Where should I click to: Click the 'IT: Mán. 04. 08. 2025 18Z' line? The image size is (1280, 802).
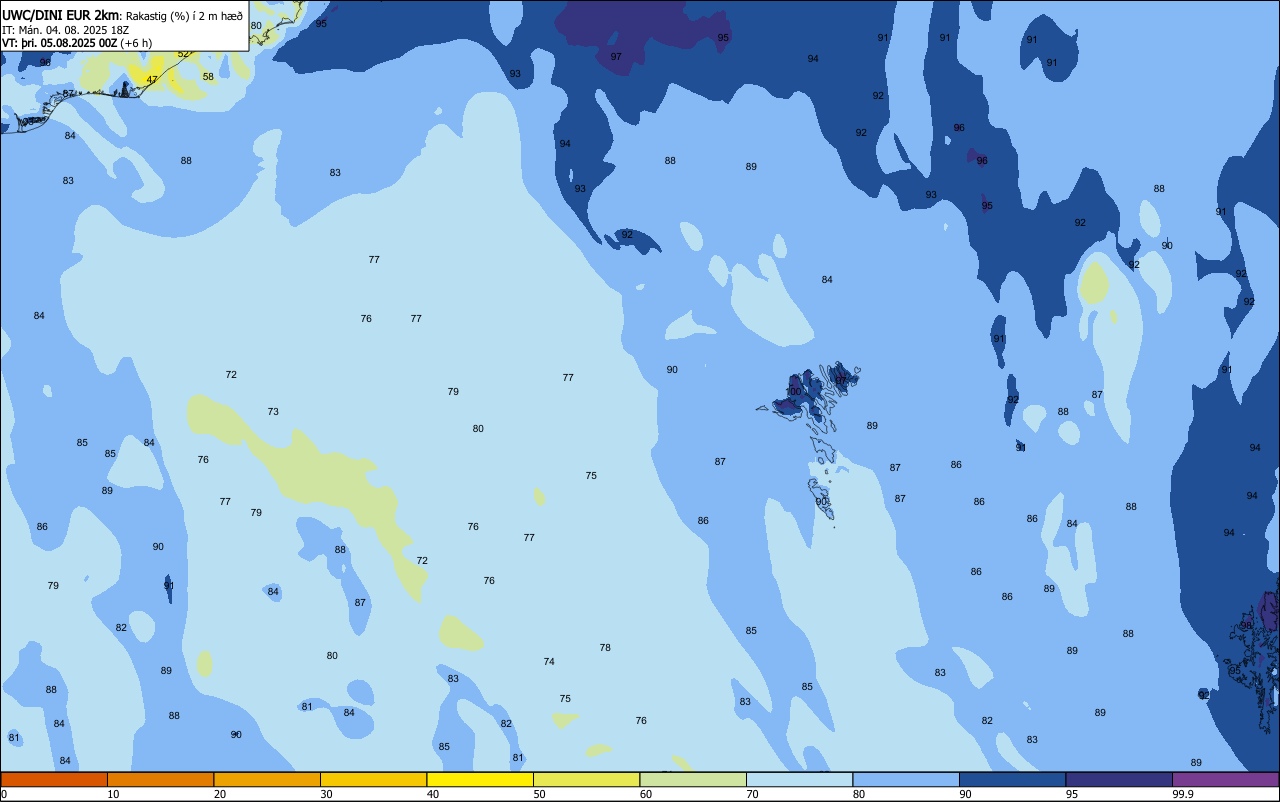(65, 29)
